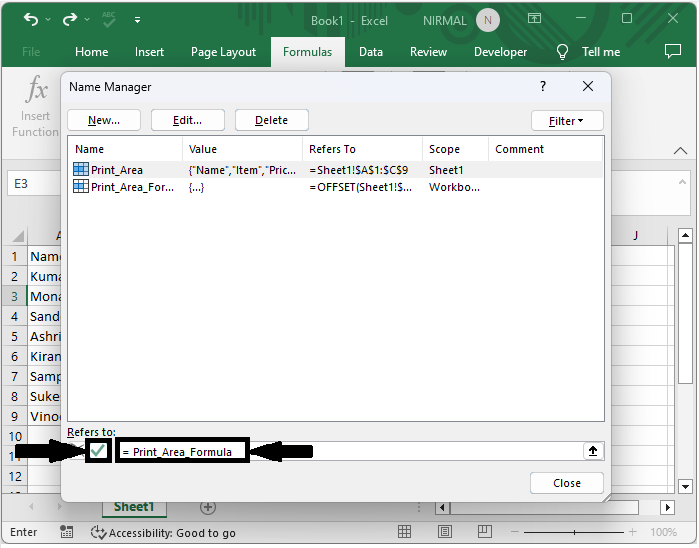Switch to the Developer ribbon tab

500,52
